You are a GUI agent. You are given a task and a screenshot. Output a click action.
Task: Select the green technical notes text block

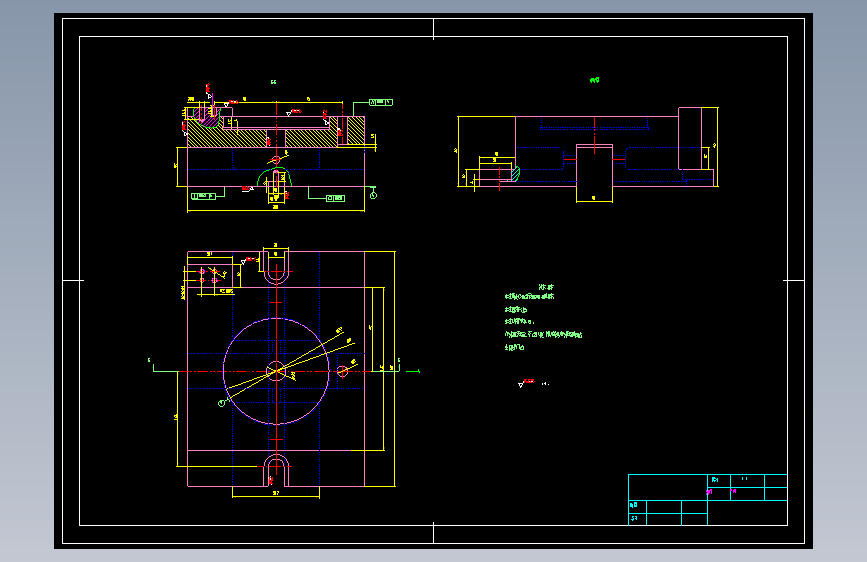tap(543, 318)
